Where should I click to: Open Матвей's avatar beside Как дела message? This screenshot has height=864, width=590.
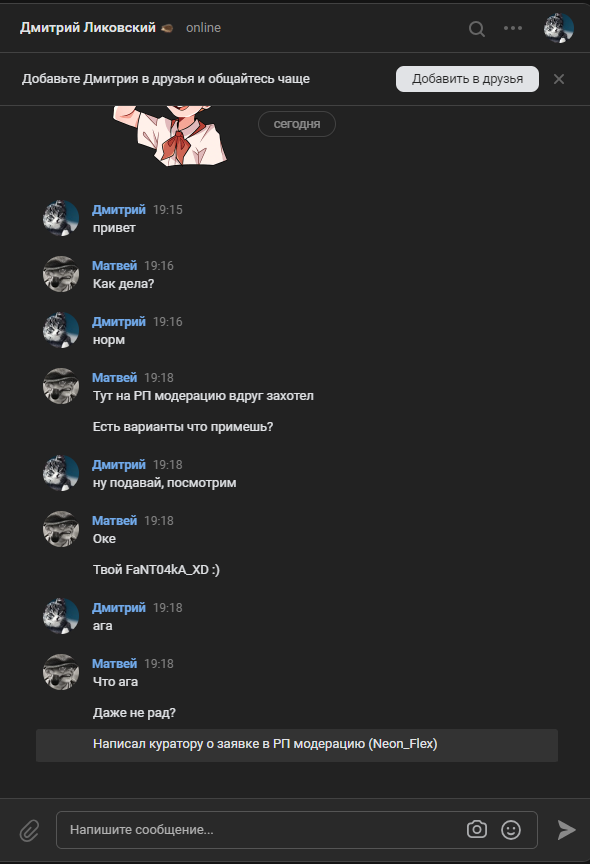pos(61,274)
